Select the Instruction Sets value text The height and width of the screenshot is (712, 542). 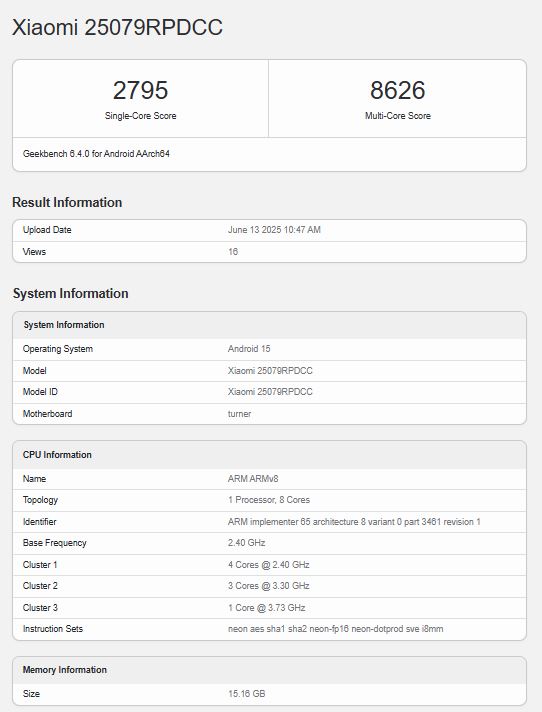[335, 629]
